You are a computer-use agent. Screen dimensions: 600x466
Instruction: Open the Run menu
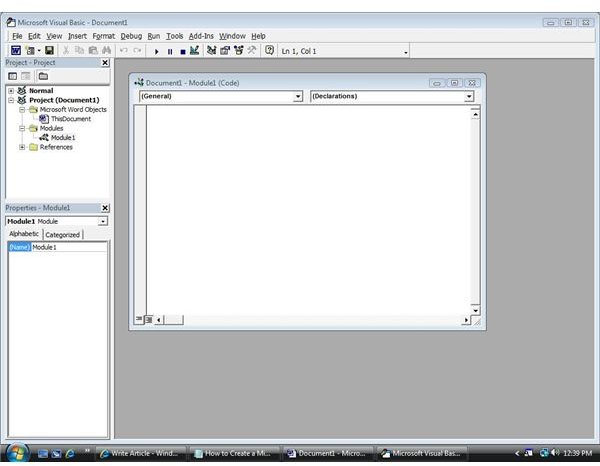pos(154,36)
